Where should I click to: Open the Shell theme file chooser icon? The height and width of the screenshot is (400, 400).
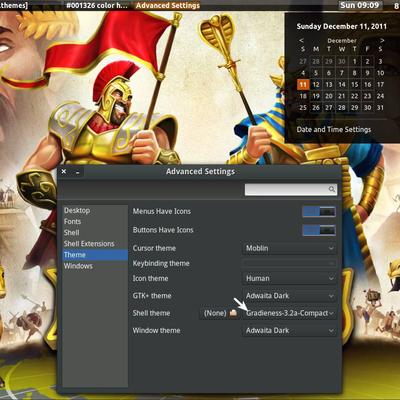[x=233, y=313]
